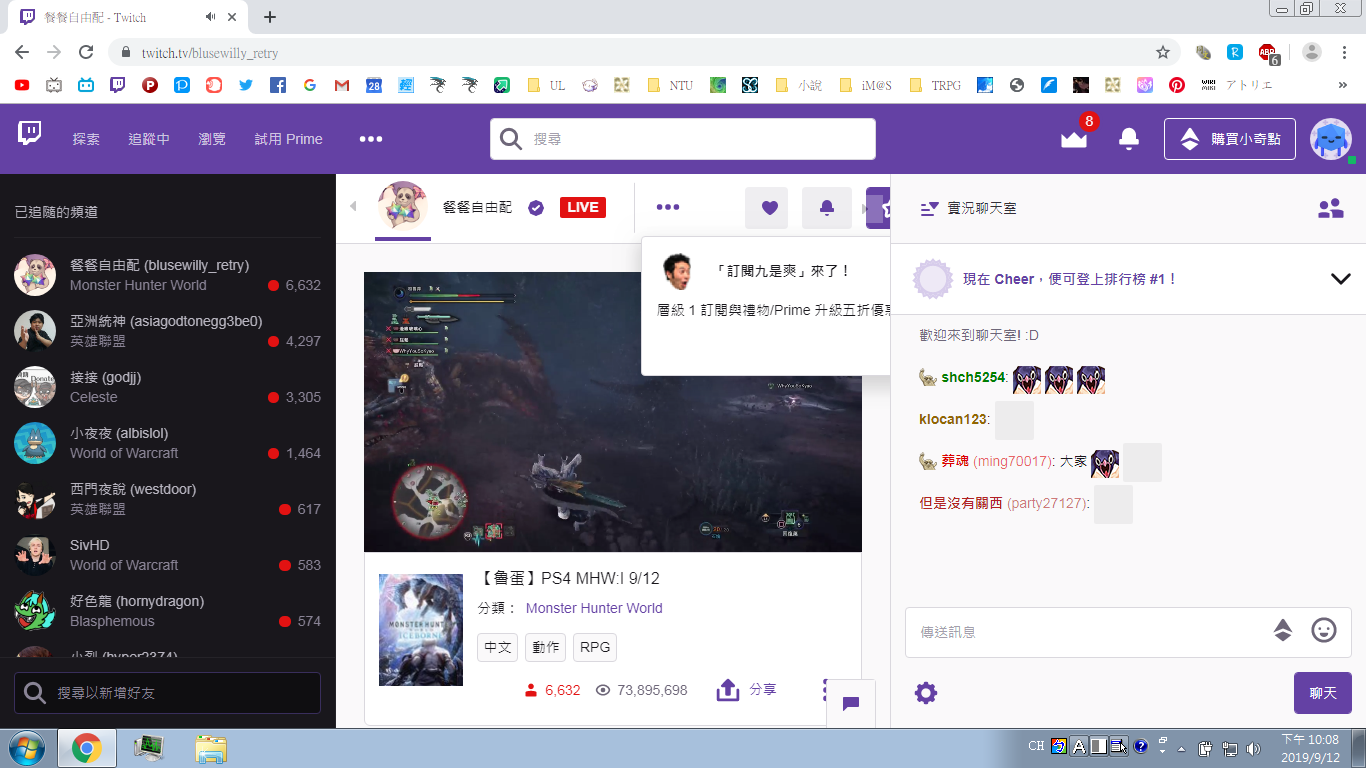Click the channel tabs left scroll arrow
This screenshot has width=1366, height=768.
(x=353, y=207)
